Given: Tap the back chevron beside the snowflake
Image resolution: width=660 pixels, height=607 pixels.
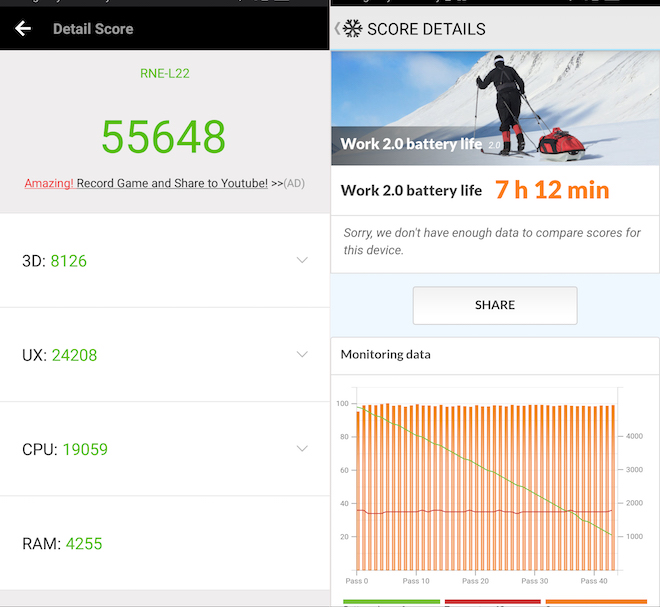Looking at the screenshot, I should point(337,29).
